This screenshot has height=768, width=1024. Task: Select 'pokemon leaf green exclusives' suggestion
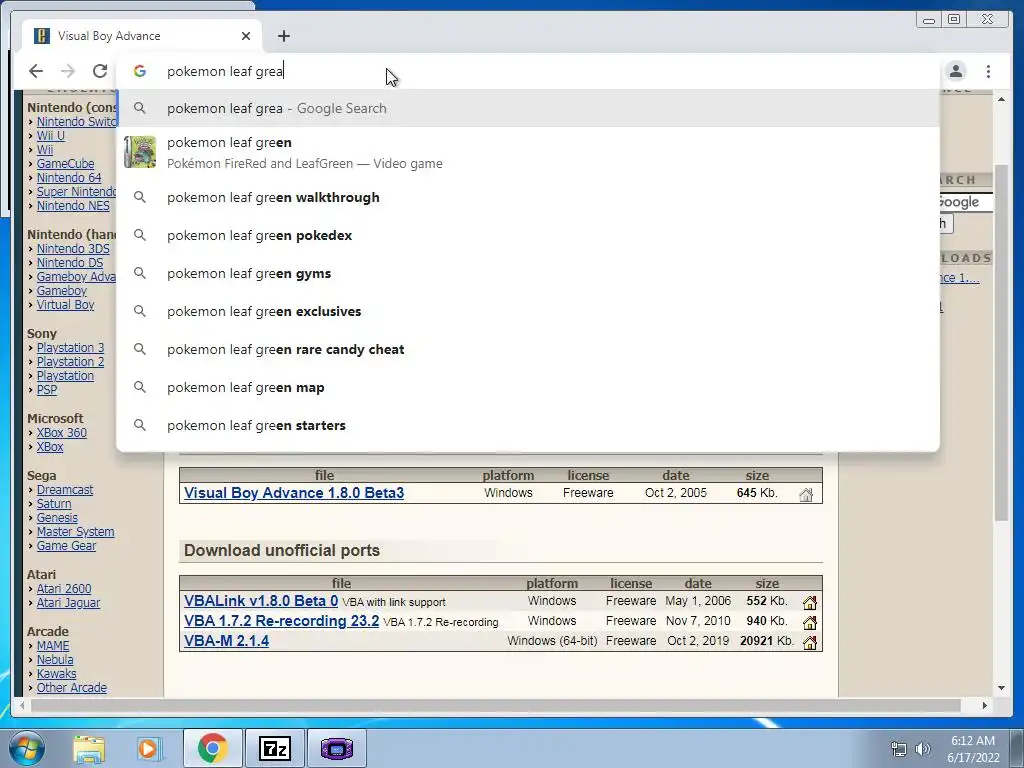528,311
